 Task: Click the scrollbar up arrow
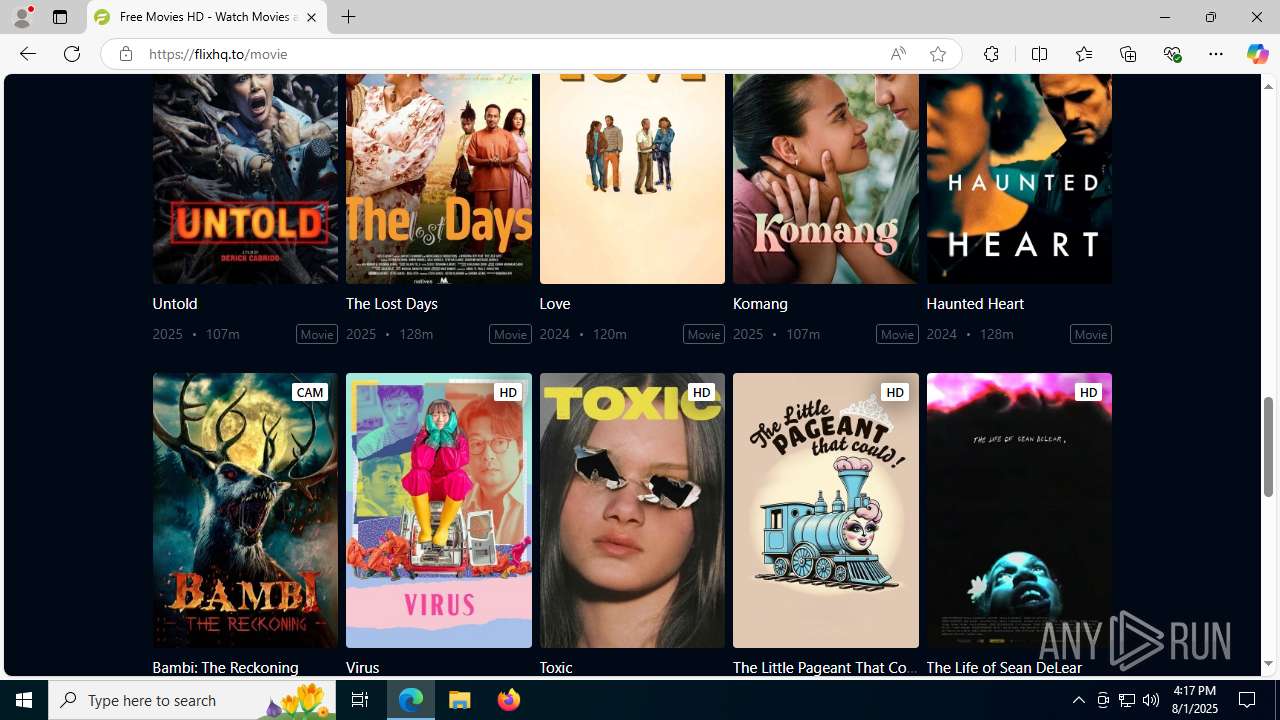tap(1268, 86)
